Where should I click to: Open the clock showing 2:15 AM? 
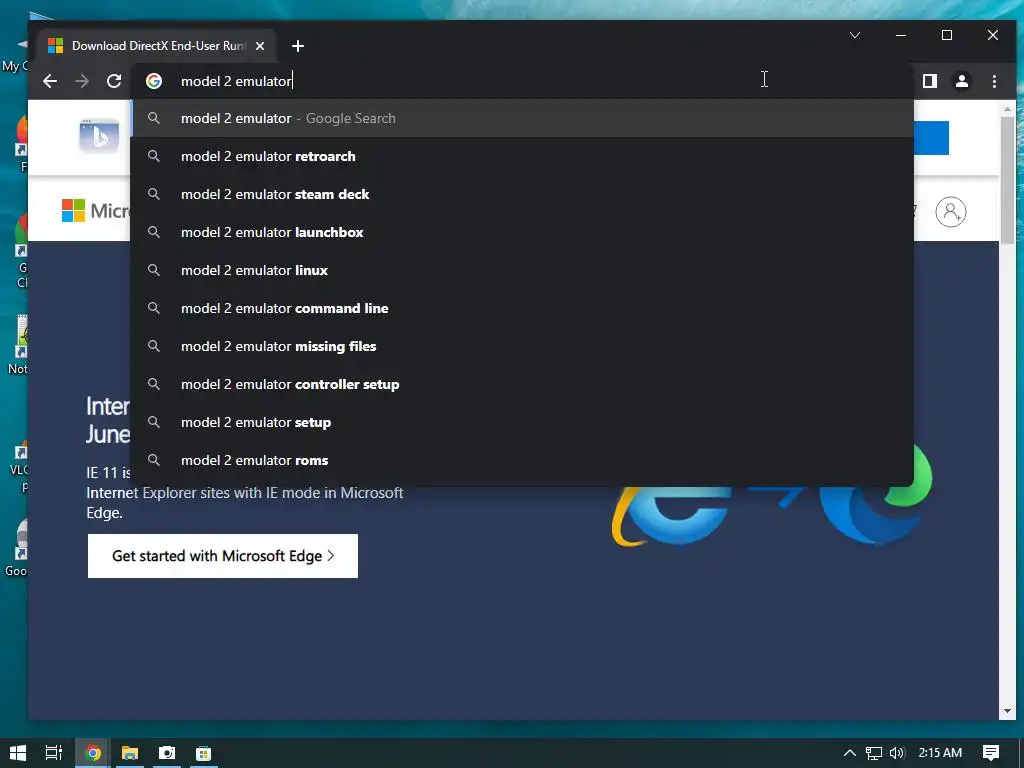point(940,753)
